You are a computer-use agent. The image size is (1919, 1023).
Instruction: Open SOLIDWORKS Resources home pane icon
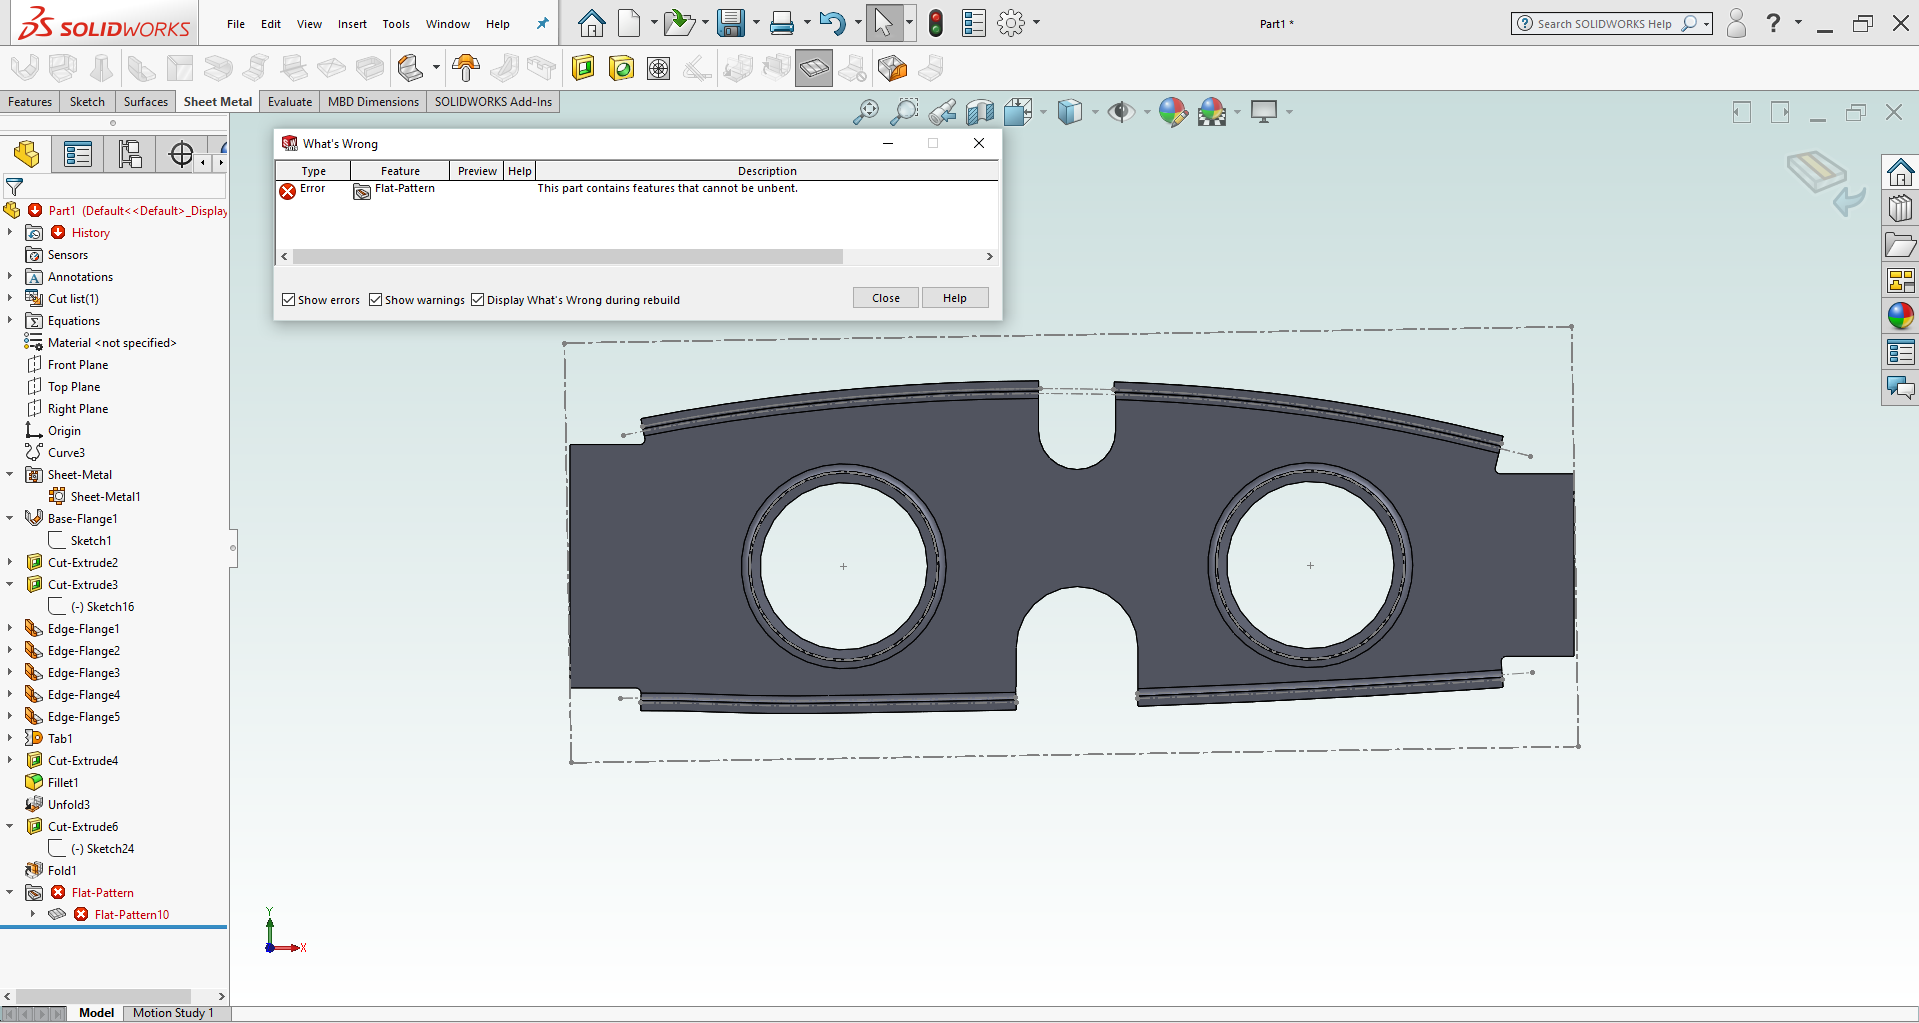tap(1900, 173)
